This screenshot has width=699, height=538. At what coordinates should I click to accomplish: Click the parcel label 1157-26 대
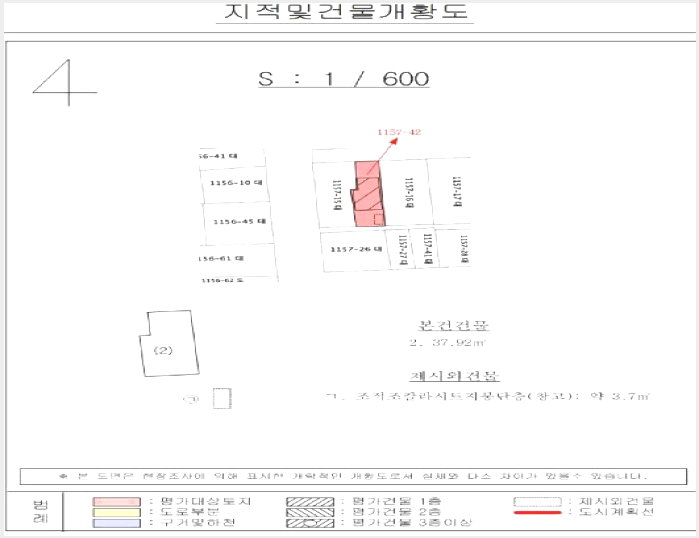[356, 249]
